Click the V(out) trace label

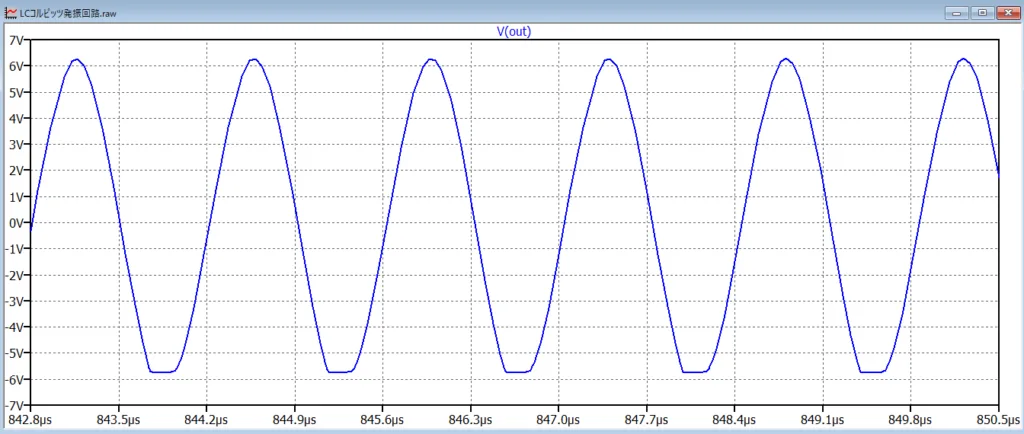pyautogui.click(x=514, y=31)
